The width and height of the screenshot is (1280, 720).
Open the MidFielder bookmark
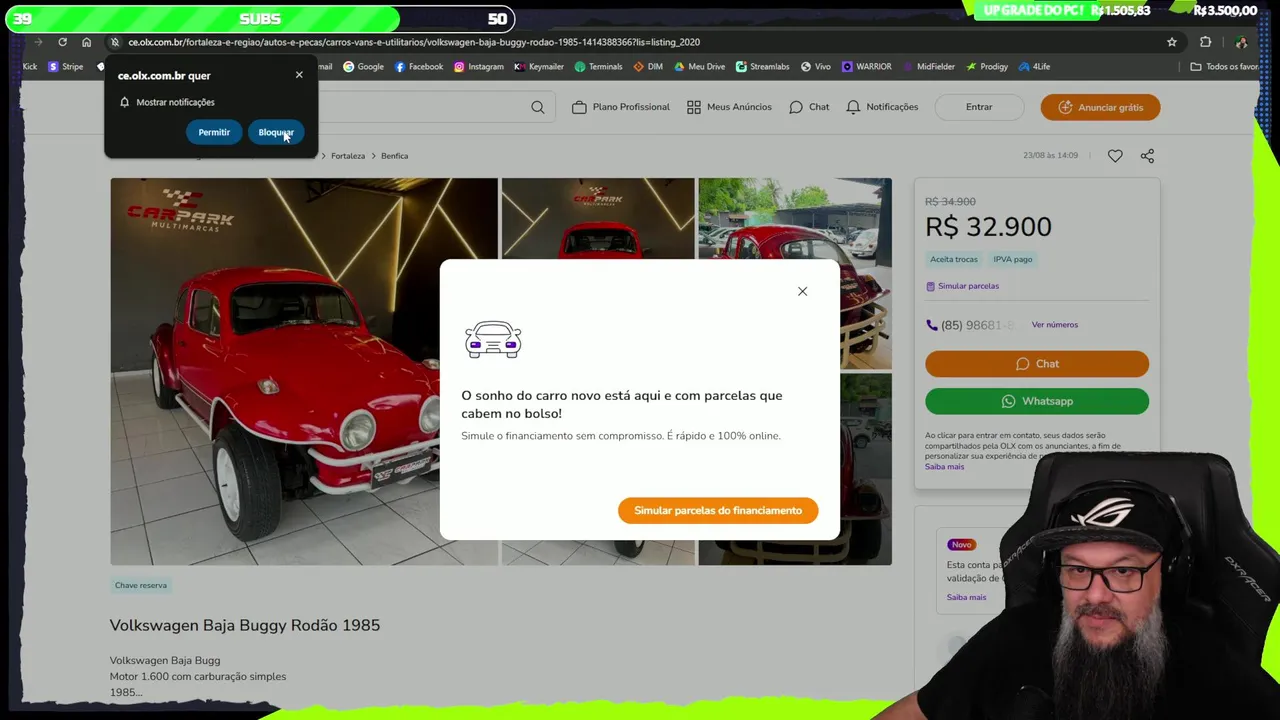click(x=928, y=67)
